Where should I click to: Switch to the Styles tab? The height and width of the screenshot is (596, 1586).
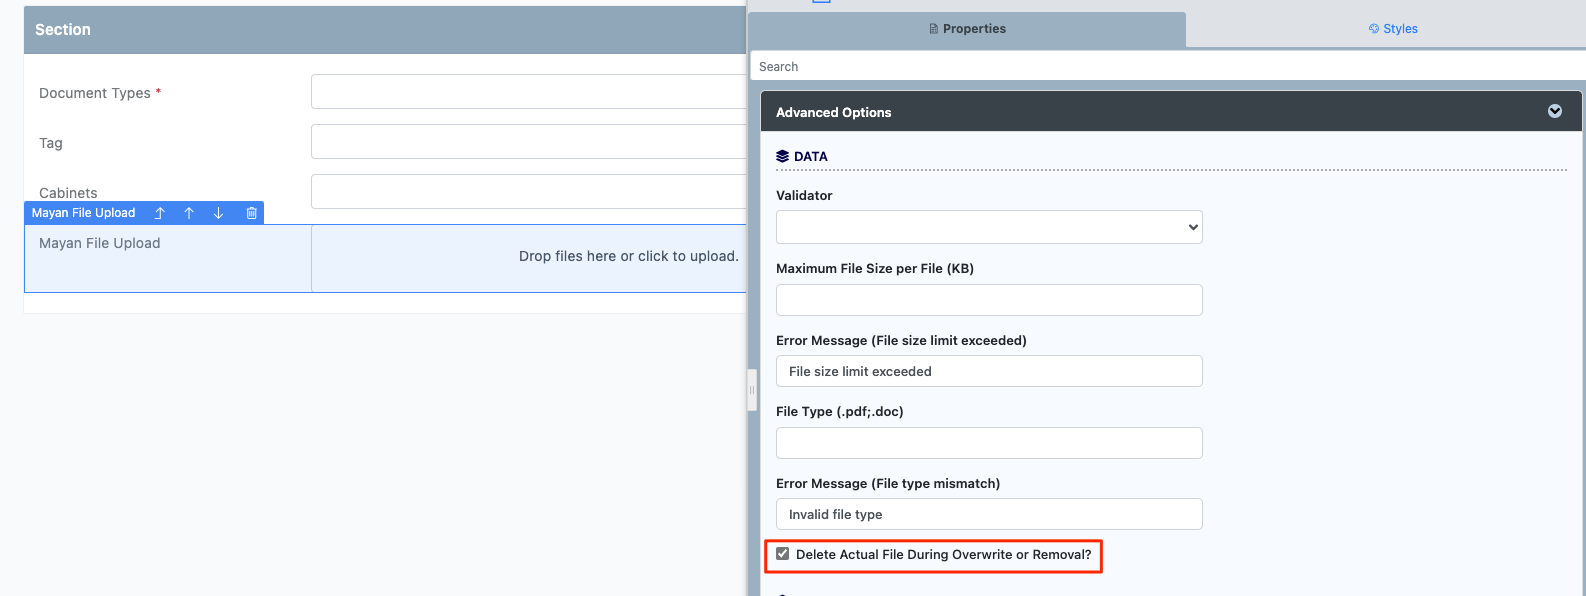tap(1393, 29)
